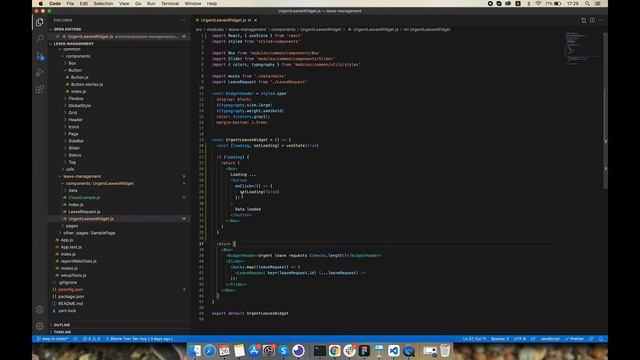The width and height of the screenshot is (640, 360).
Task: Collapse the OPEN EDITORS section
Action: tap(67, 29)
